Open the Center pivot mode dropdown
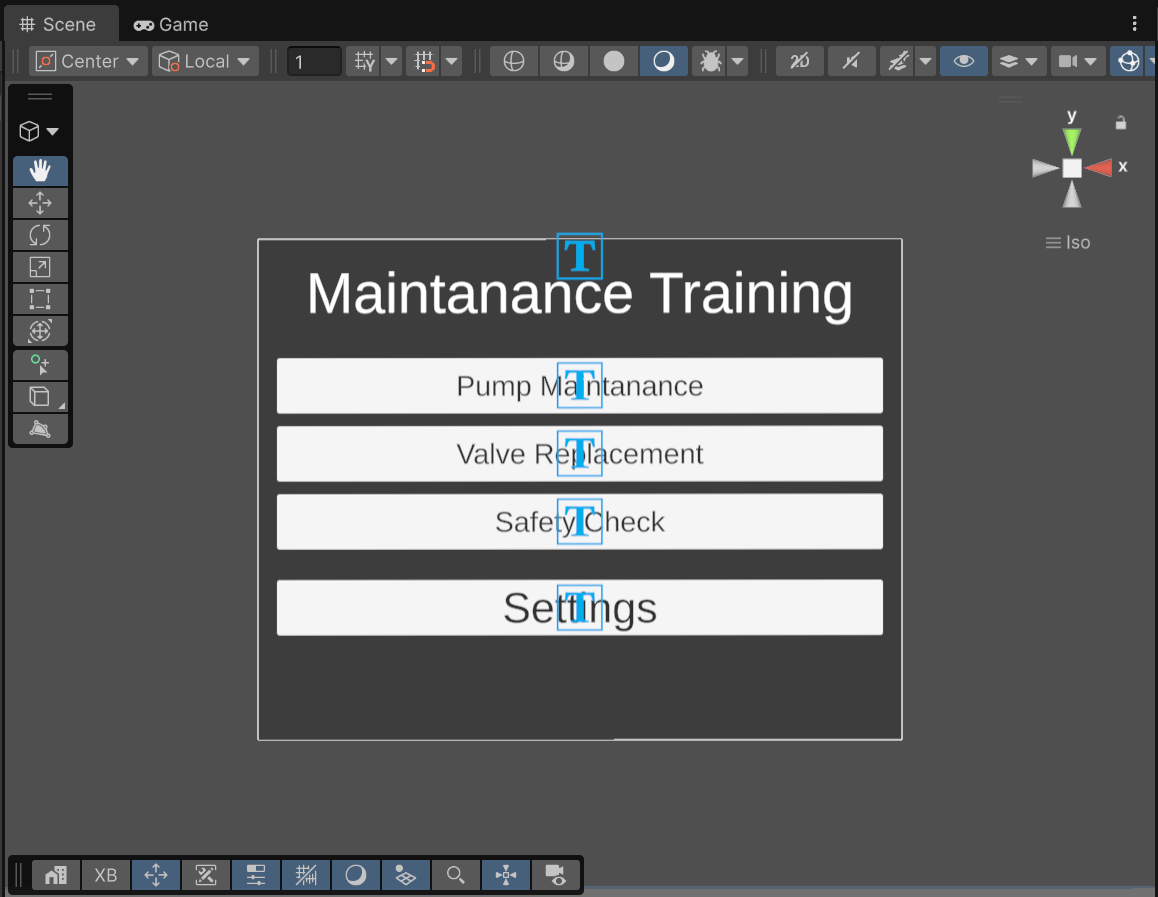 pyautogui.click(x=89, y=61)
